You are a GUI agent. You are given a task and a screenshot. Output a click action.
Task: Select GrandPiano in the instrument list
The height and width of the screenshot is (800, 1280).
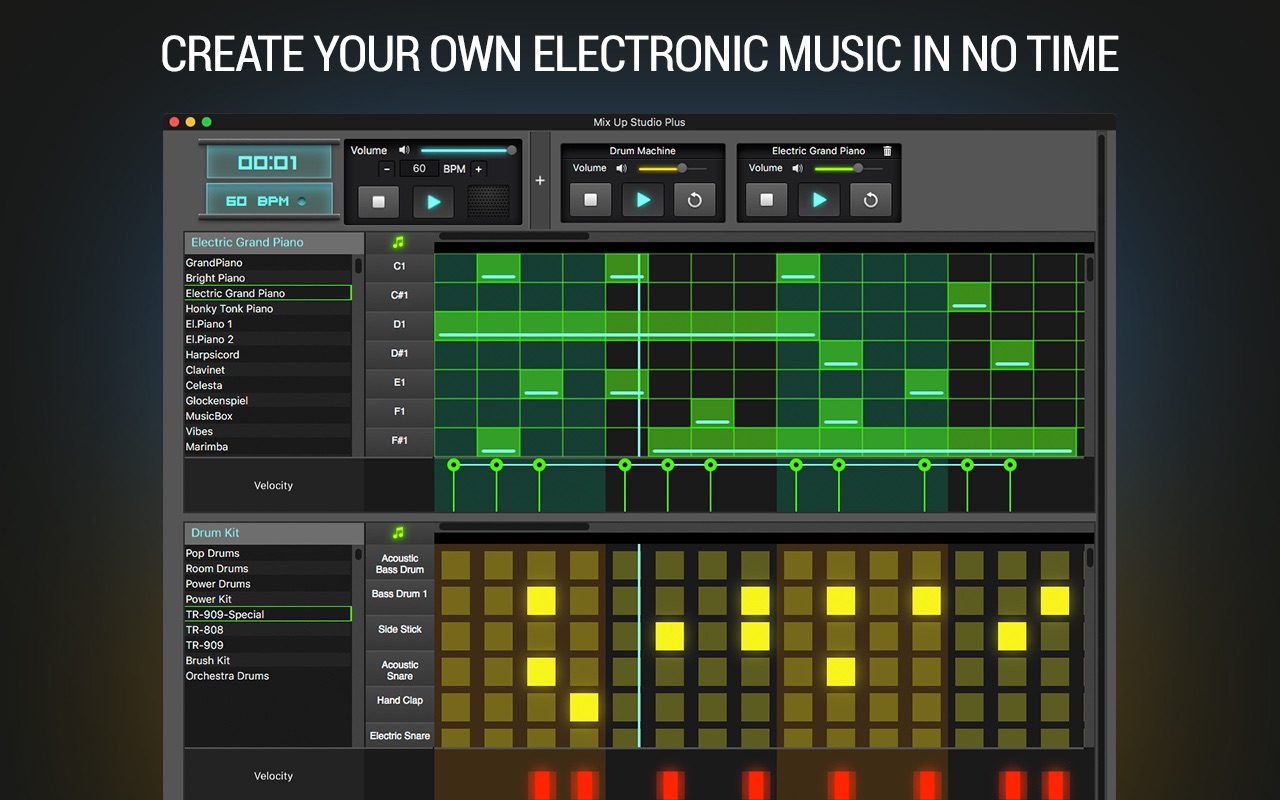click(x=267, y=263)
